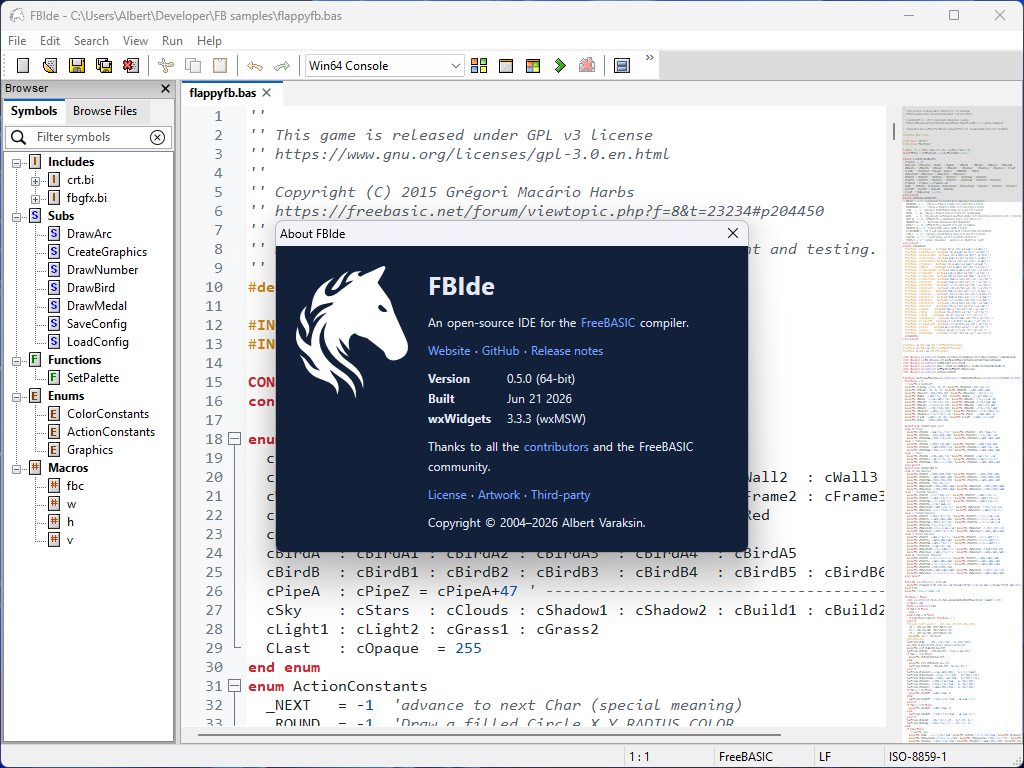The width and height of the screenshot is (1024, 768).
Task: Open the View menu
Action: point(135,40)
